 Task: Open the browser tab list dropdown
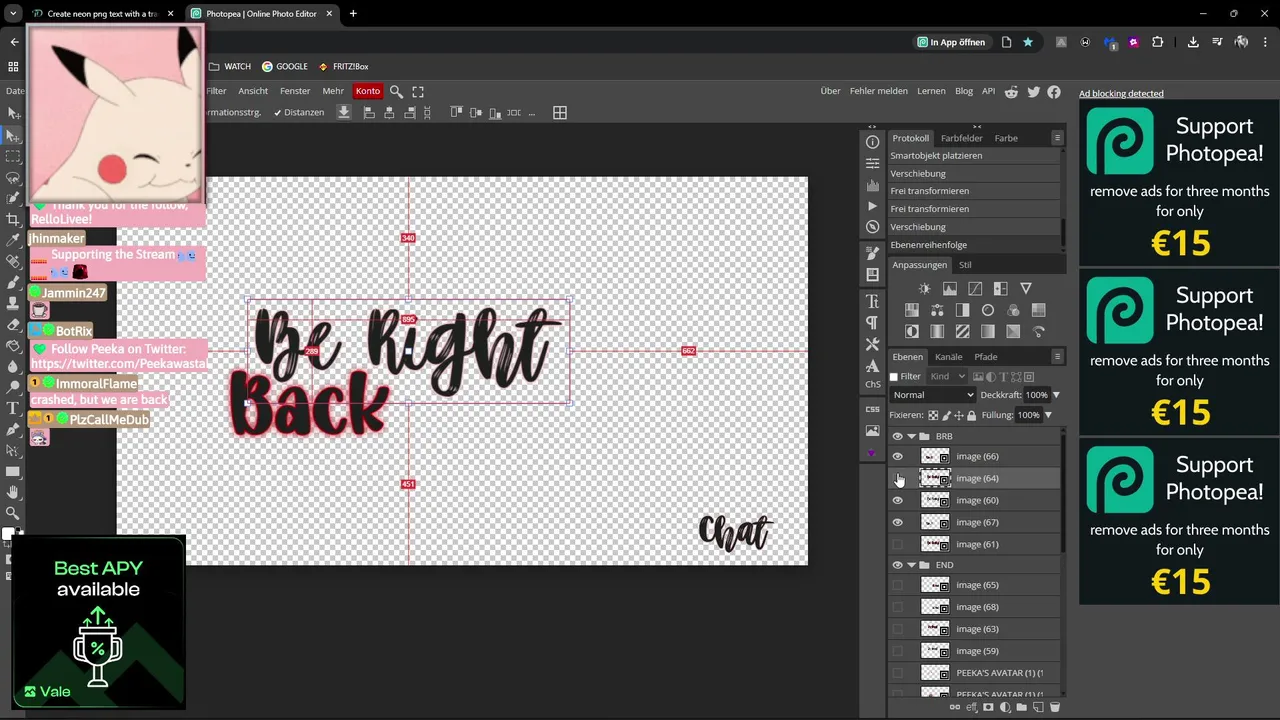point(12,14)
